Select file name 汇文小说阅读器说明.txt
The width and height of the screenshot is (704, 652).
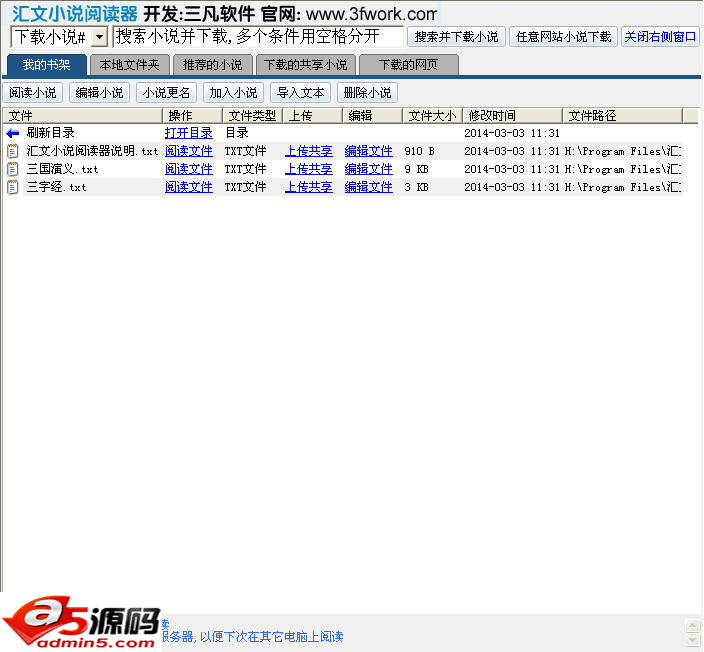tap(92, 151)
